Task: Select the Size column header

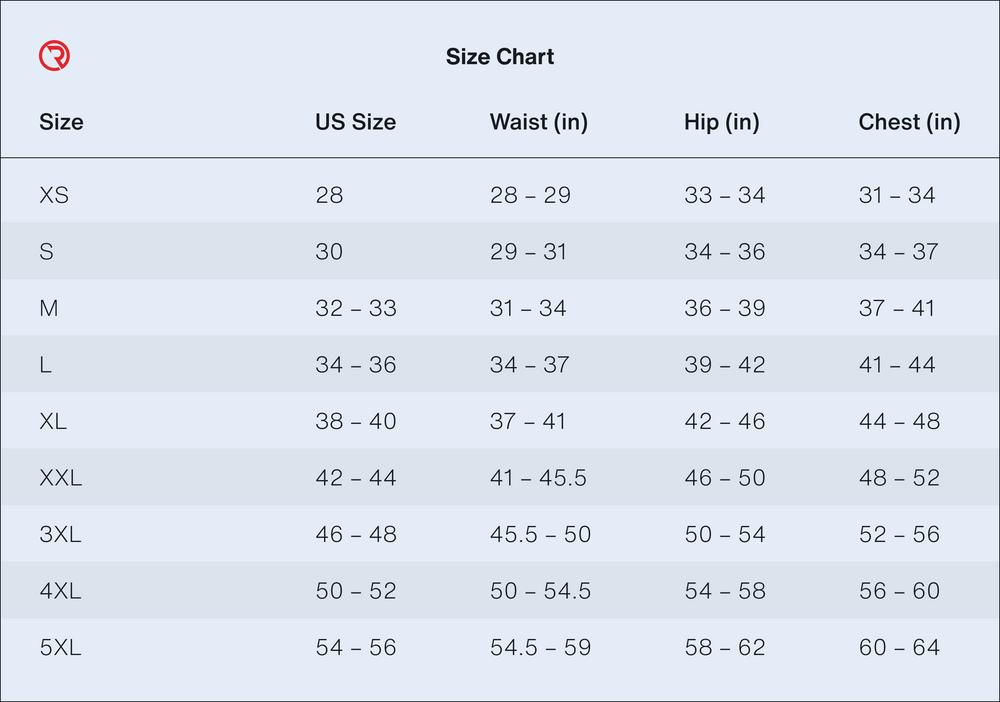Action: [x=61, y=122]
